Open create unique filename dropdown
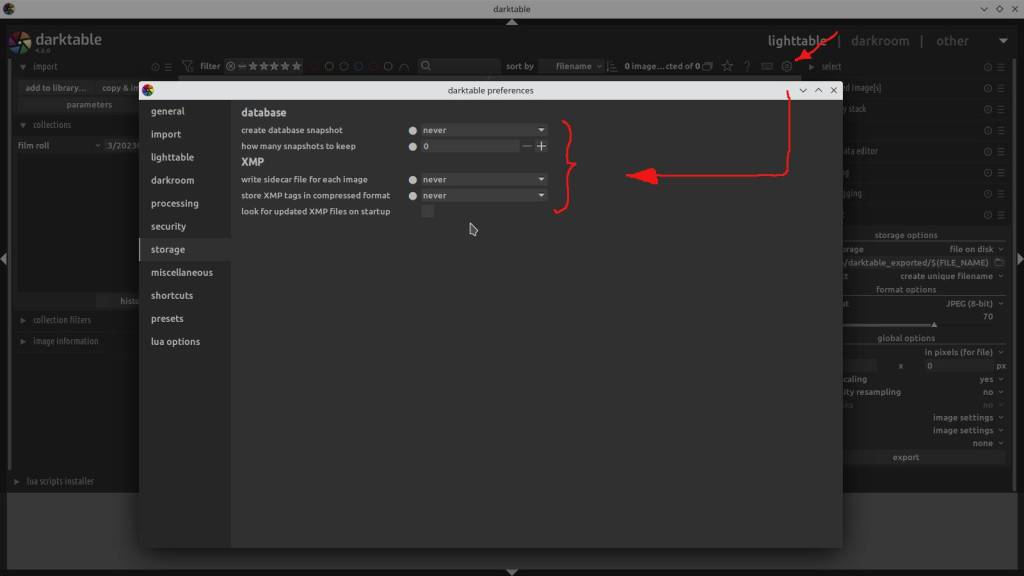 coord(952,276)
